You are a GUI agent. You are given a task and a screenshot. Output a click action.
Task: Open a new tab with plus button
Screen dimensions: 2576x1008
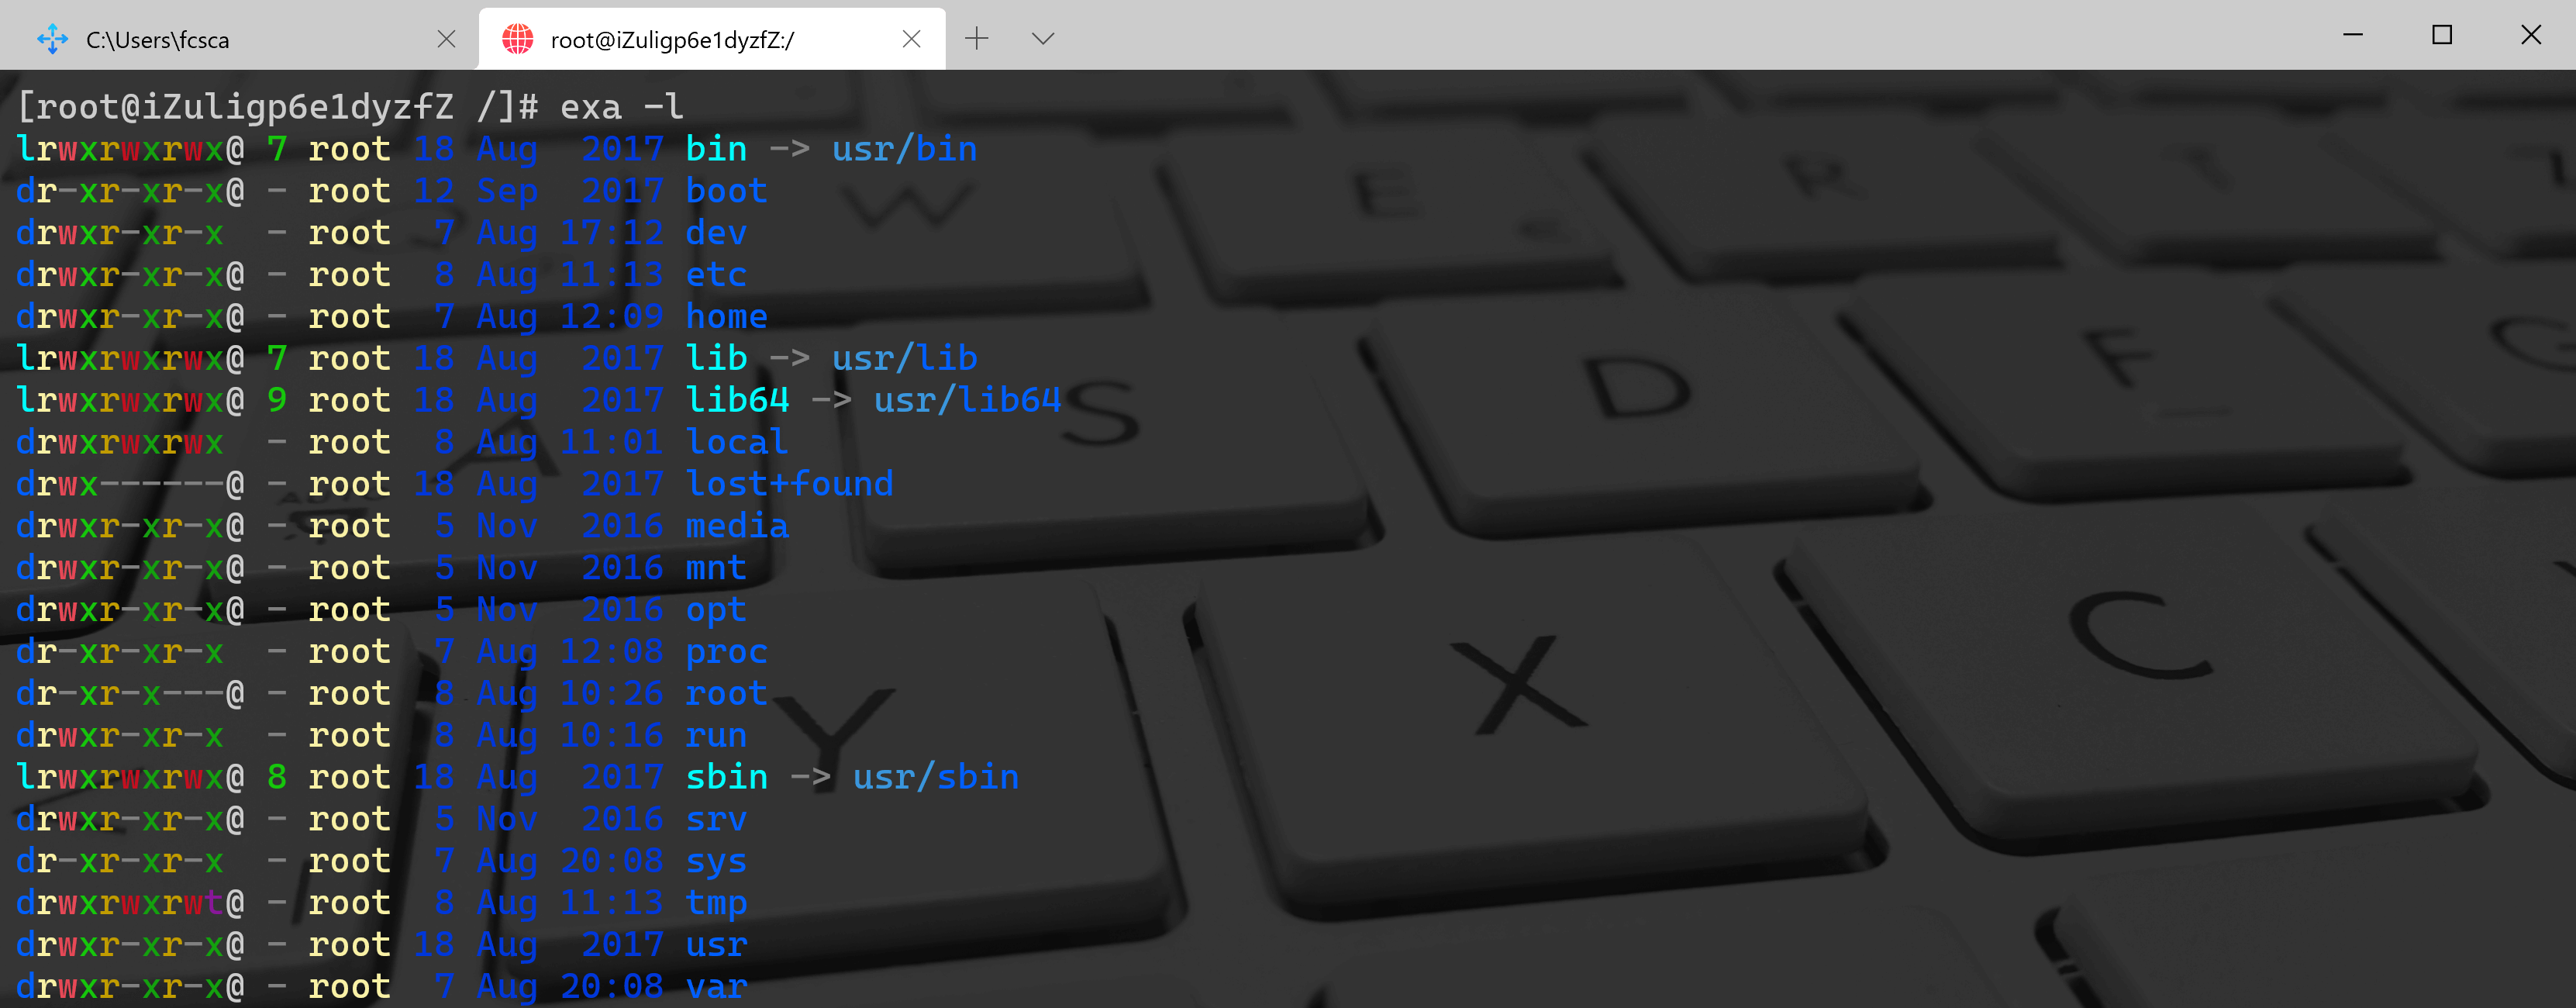[976, 39]
